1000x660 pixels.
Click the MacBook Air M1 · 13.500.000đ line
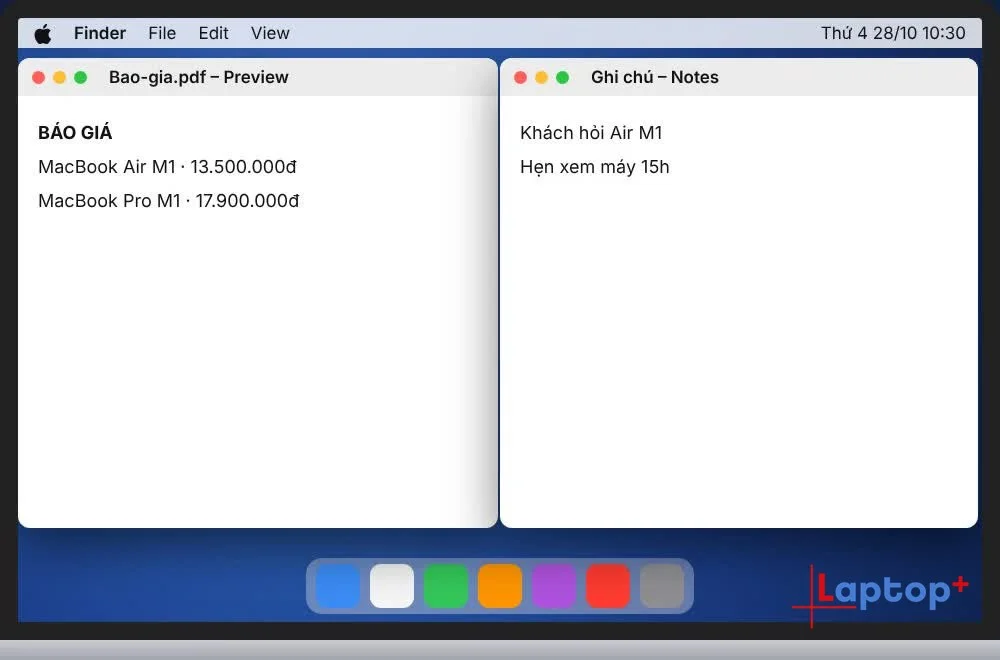167,166
